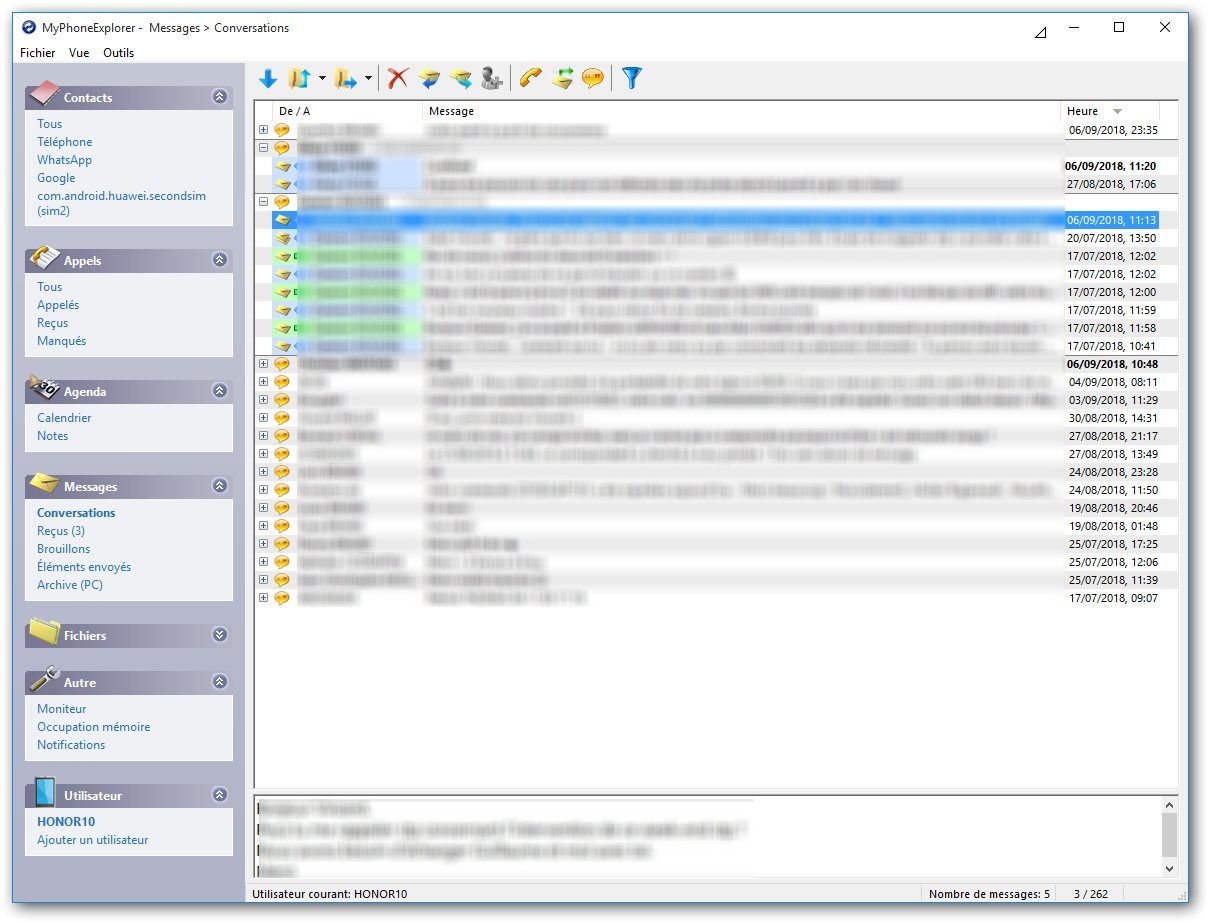This screenshot has width=1209, height=923.
Task: Go to Brouillons messages
Action: point(63,549)
